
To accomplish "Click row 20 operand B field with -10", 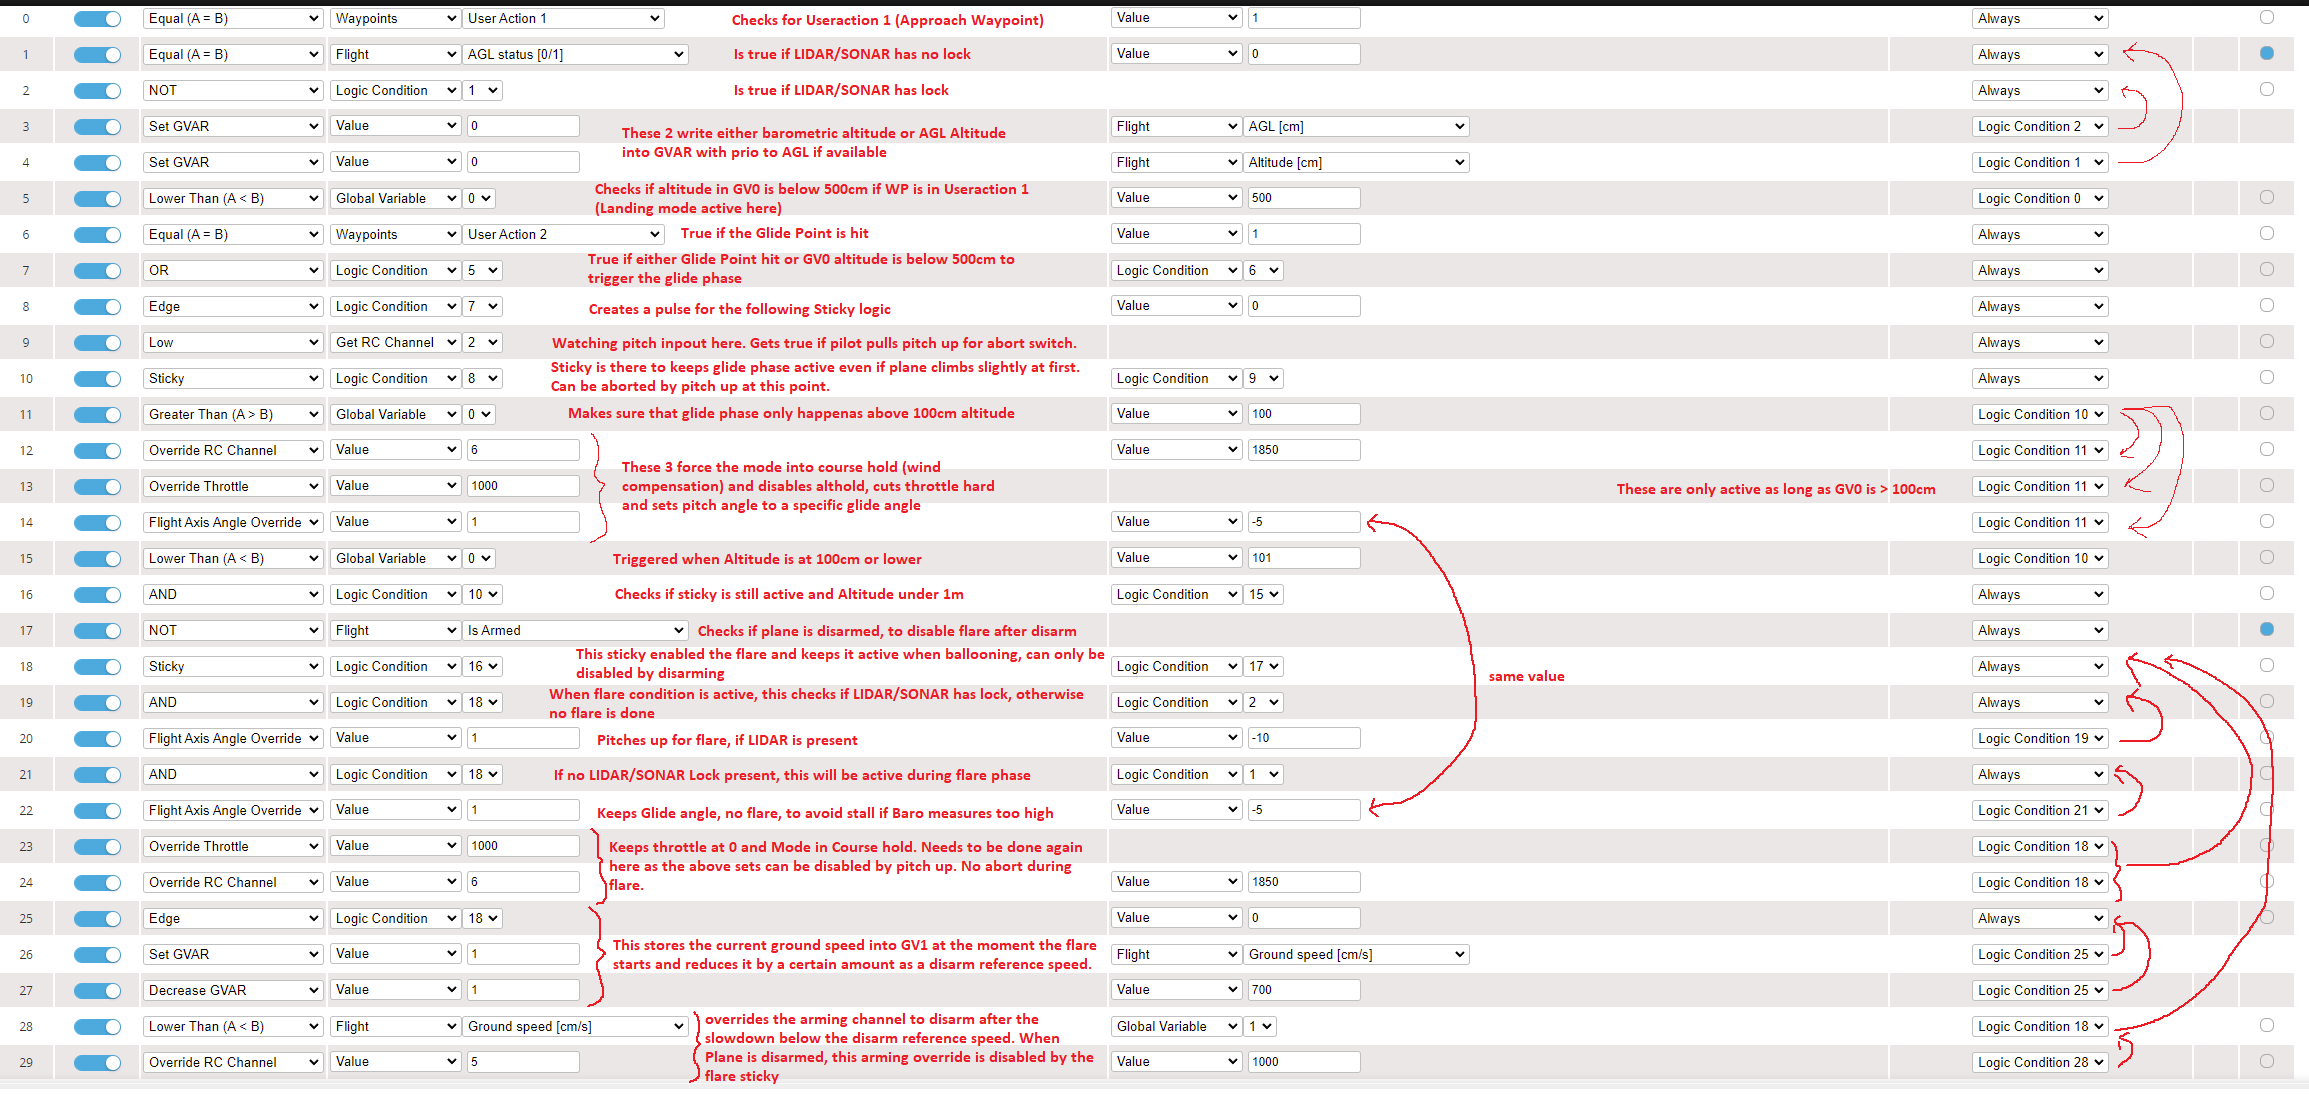I will [x=1303, y=738].
